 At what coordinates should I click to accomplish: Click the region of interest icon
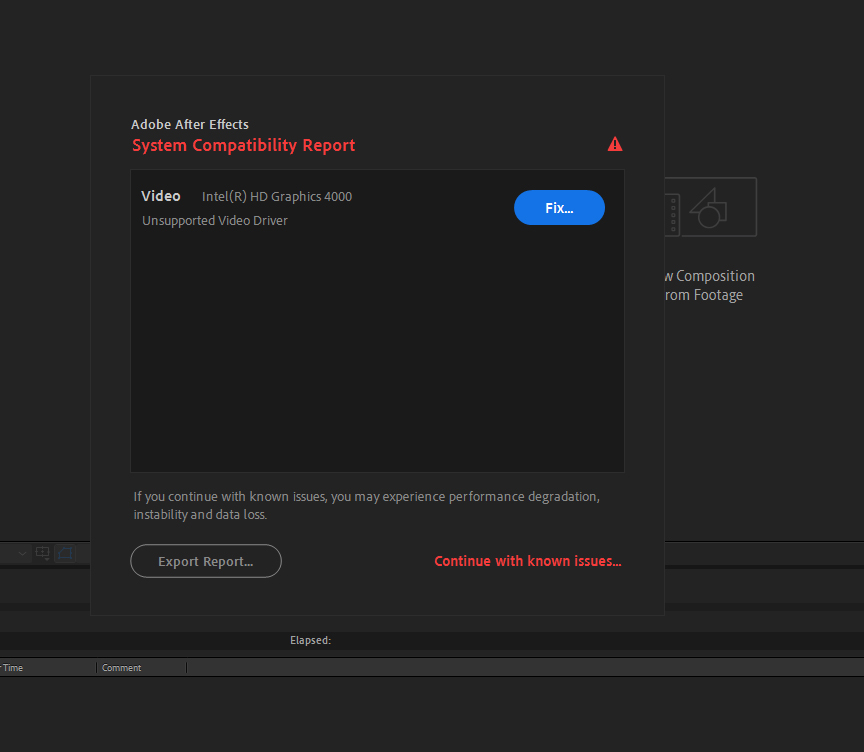click(42, 553)
